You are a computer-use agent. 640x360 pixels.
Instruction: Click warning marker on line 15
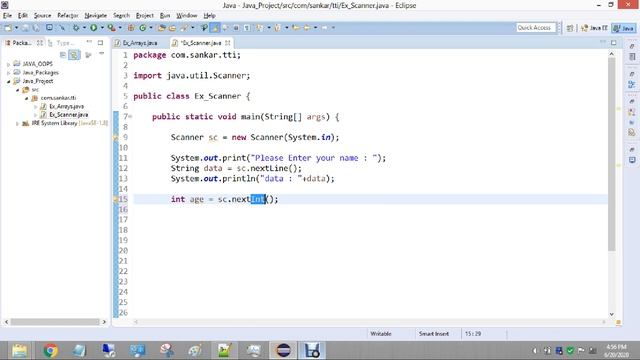(x=116, y=199)
